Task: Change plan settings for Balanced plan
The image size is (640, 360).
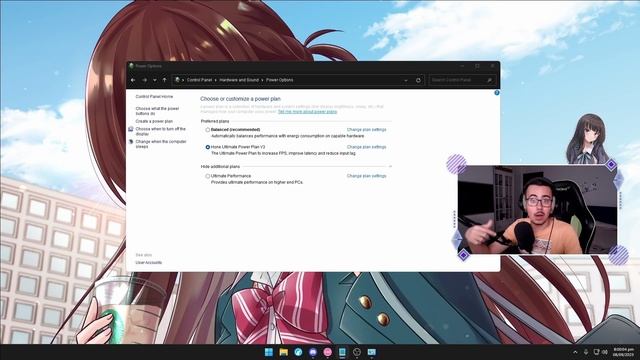Action: point(367,130)
